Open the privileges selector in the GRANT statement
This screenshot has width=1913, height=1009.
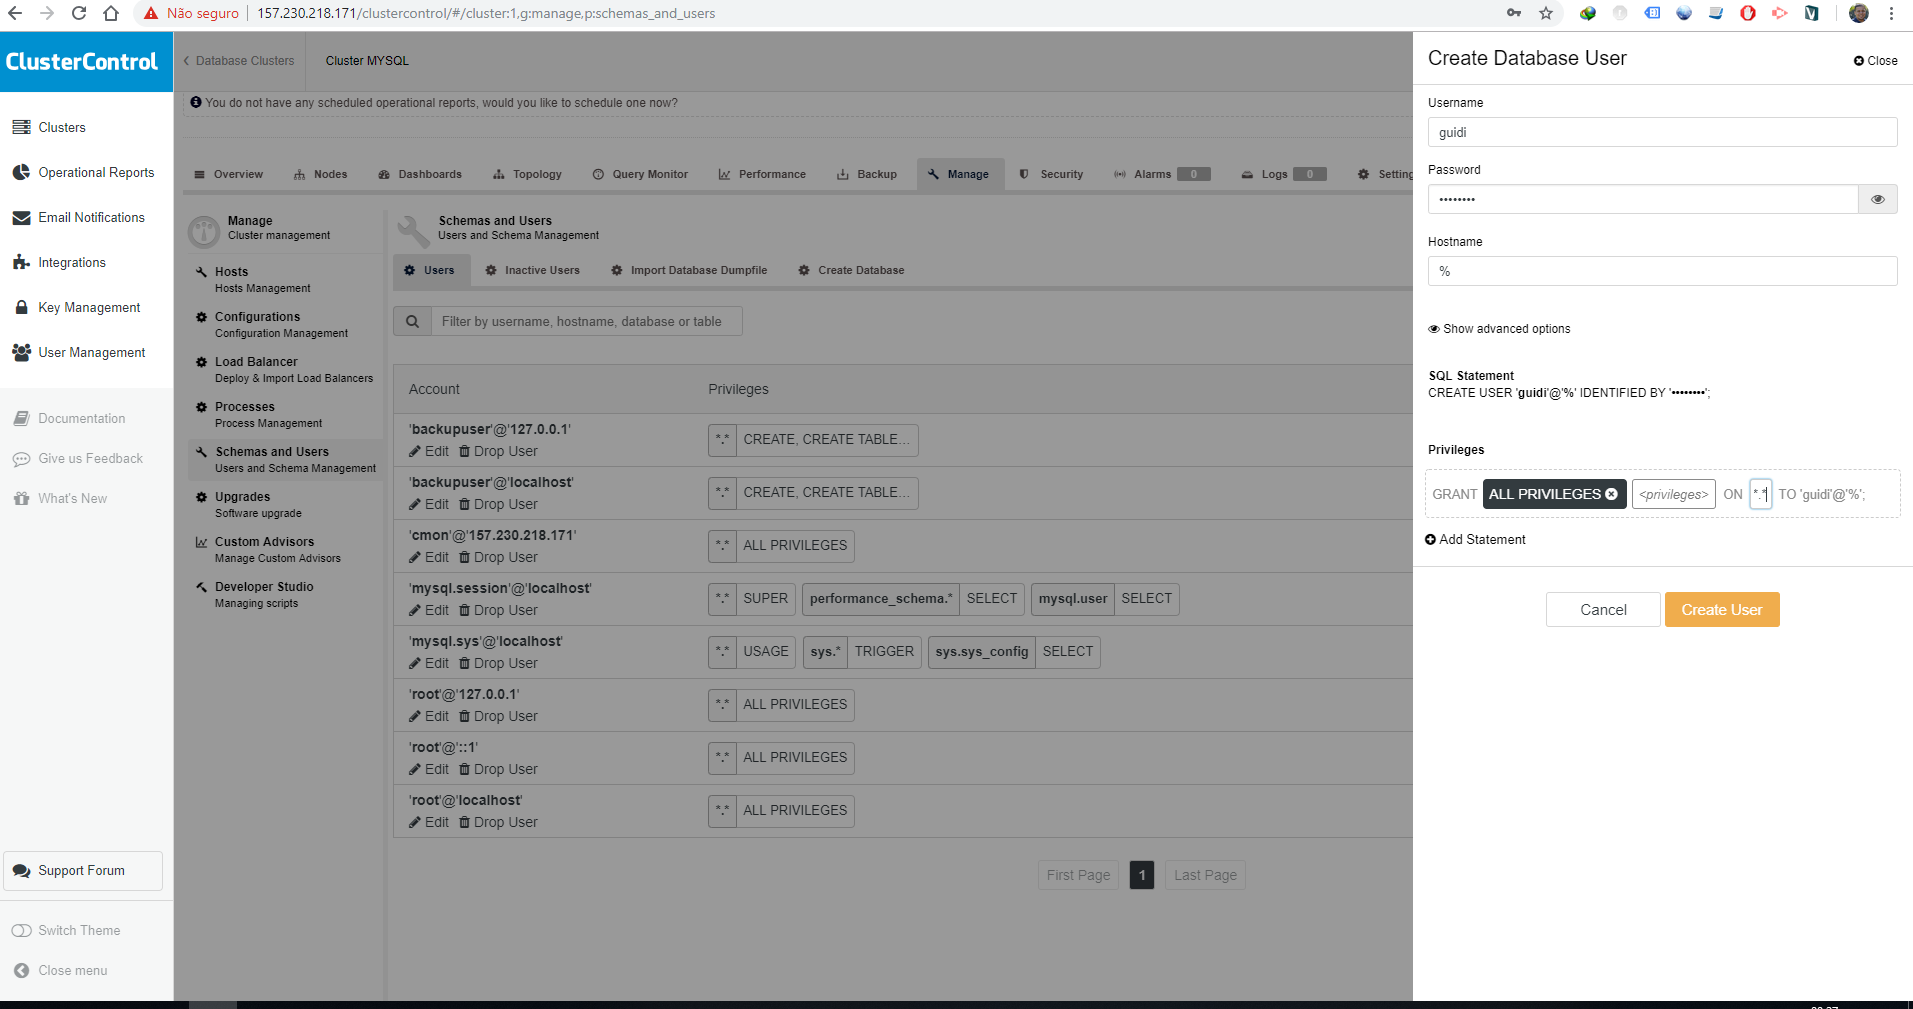point(1673,493)
